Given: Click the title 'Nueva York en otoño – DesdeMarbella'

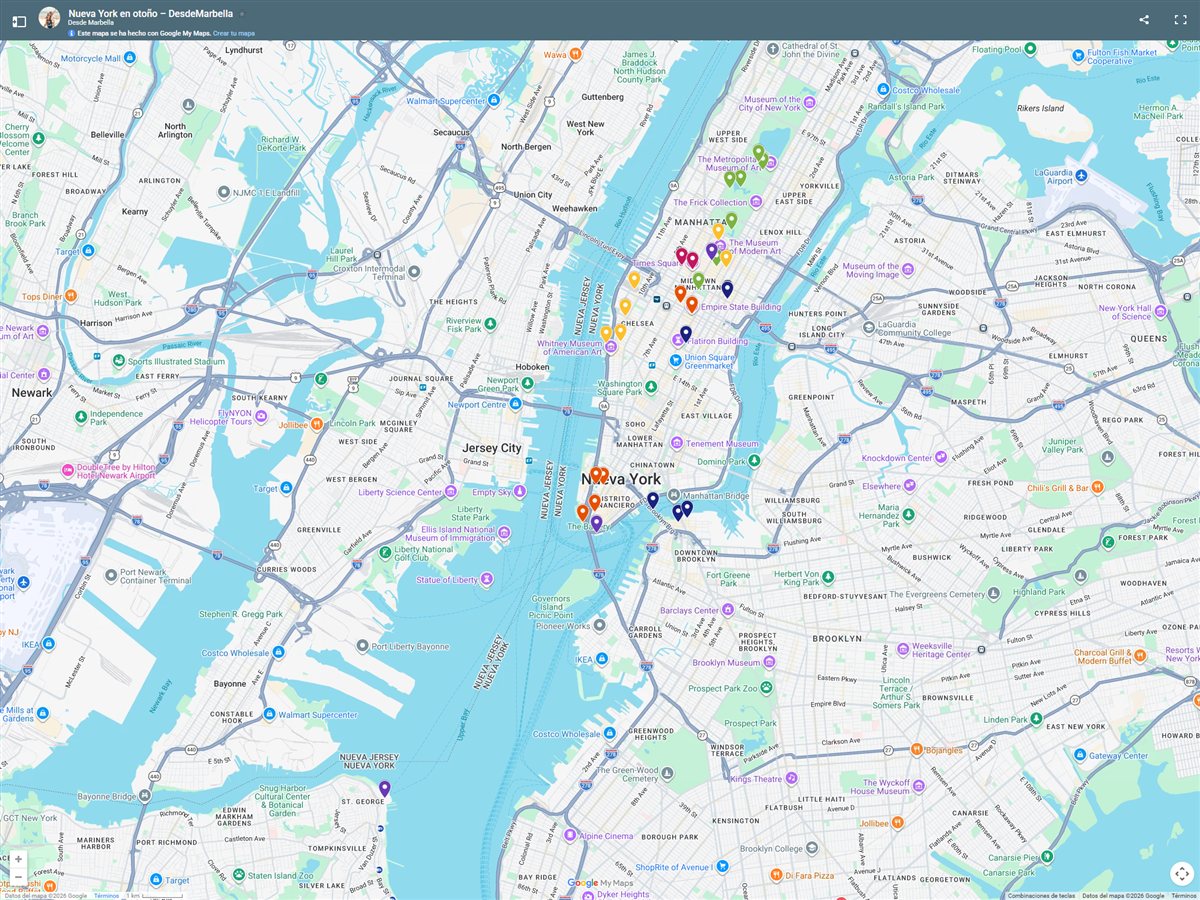Looking at the screenshot, I should (x=150, y=14).
